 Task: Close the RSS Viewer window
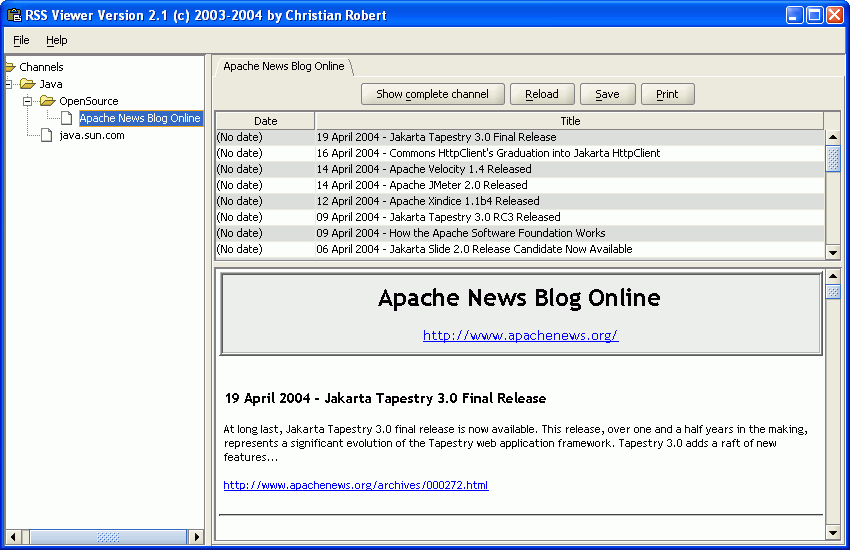tap(834, 15)
